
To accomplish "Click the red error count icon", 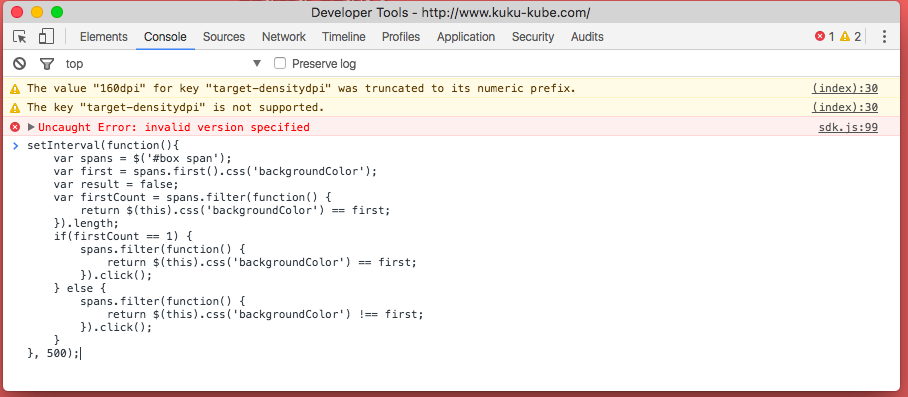I will pyautogui.click(x=819, y=36).
